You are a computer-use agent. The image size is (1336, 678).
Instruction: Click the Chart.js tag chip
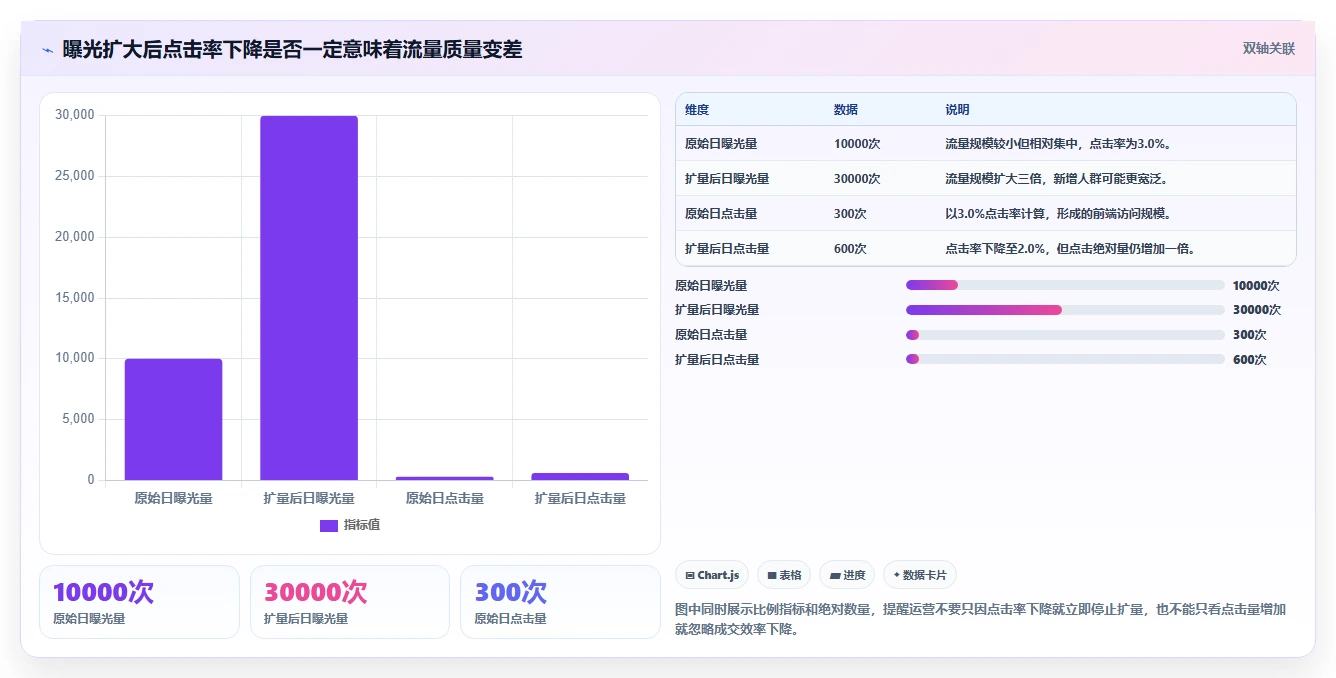712,575
